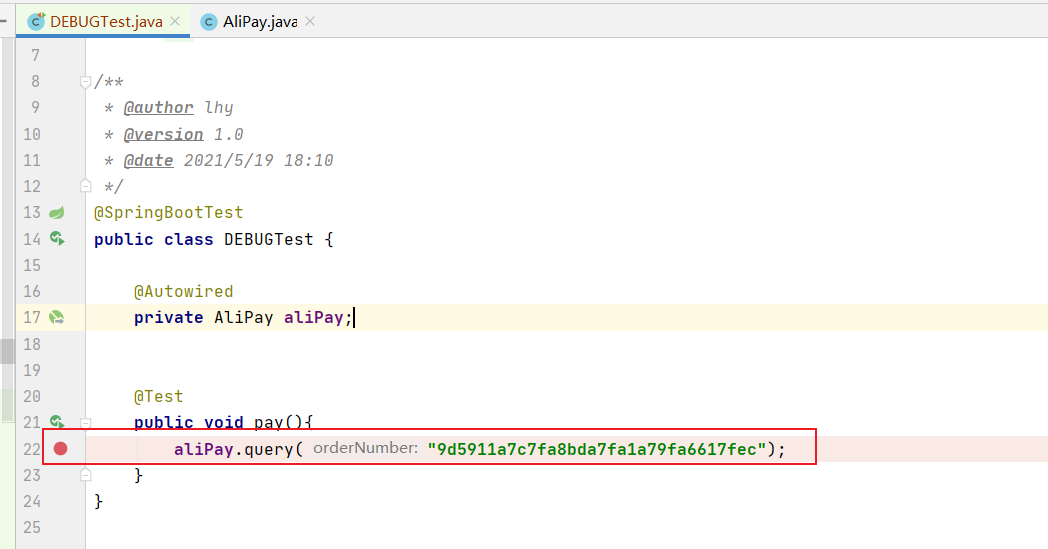Viewport: 1048px width, 549px height.
Task: Click the @Test annotation
Action: (158, 397)
